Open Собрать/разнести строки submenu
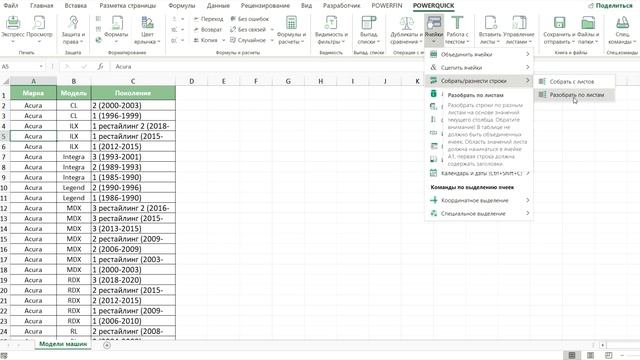This screenshot has height=360, width=640. pyautogui.click(x=479, y=81)
